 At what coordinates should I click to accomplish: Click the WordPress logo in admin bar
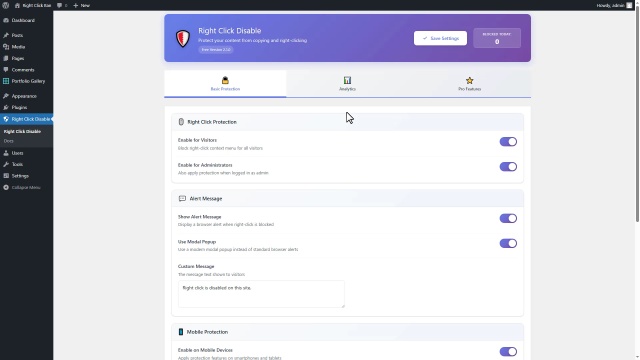(5, 5)
